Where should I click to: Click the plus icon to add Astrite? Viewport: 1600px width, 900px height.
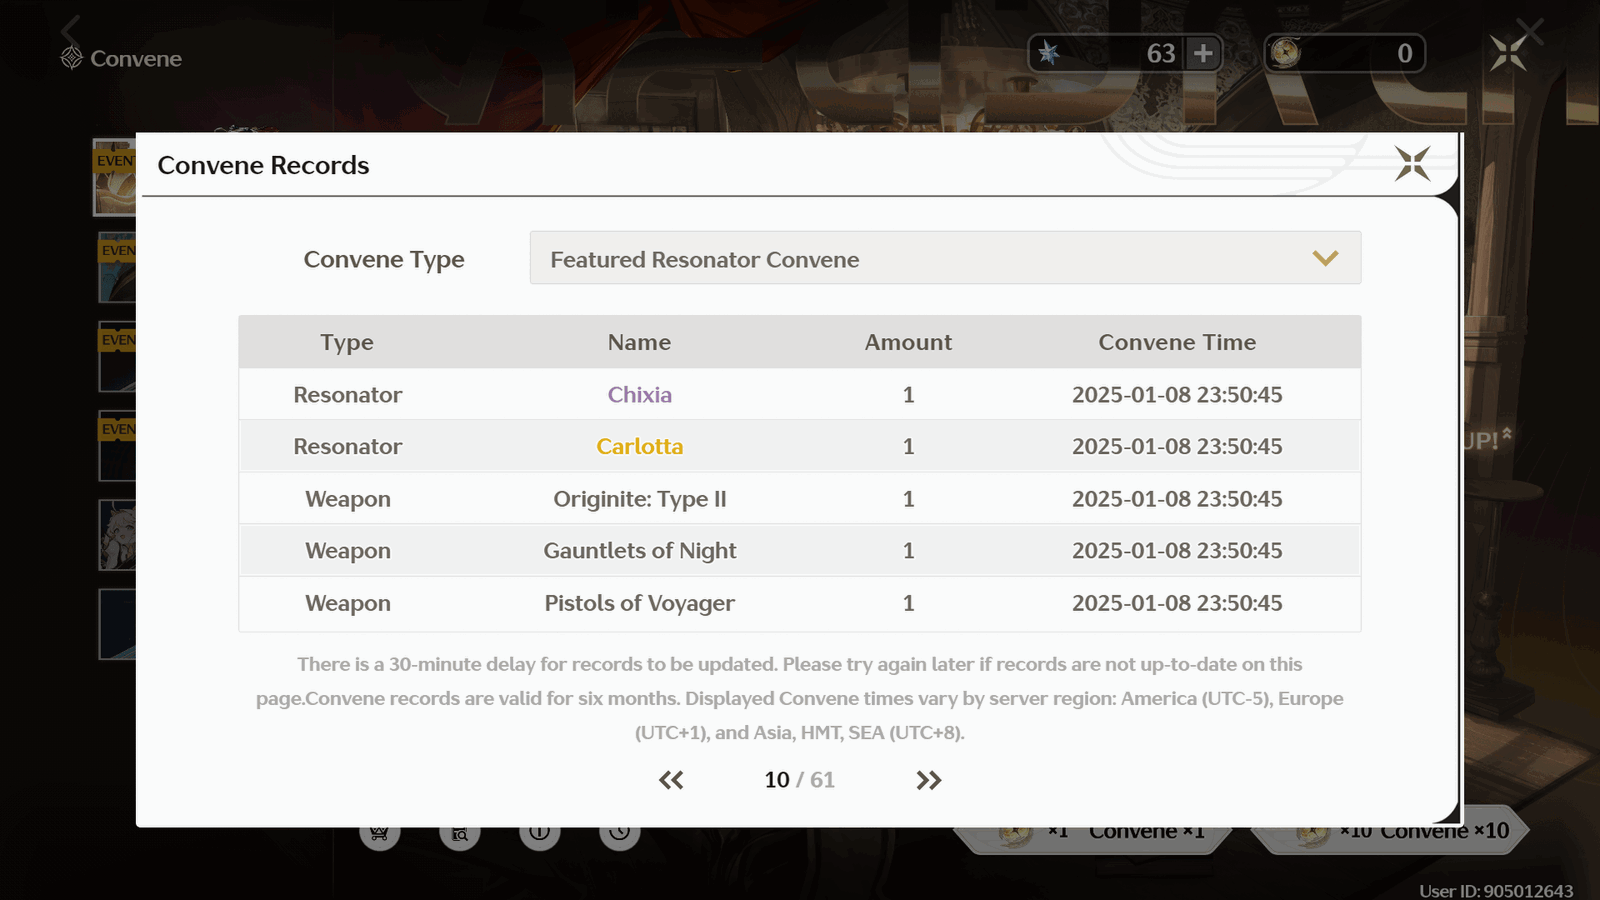[x=1203, y=53]
